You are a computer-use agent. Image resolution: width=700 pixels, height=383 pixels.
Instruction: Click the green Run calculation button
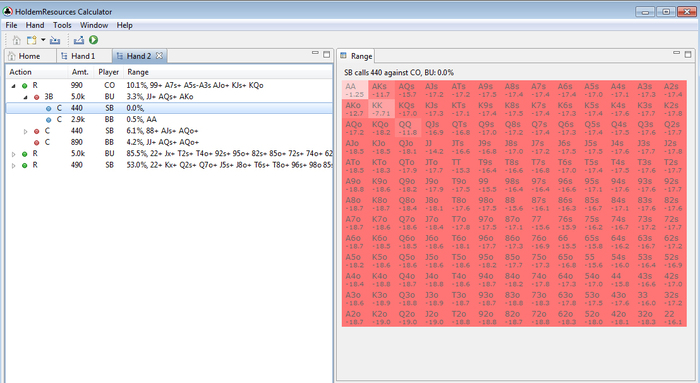point(93,40)
